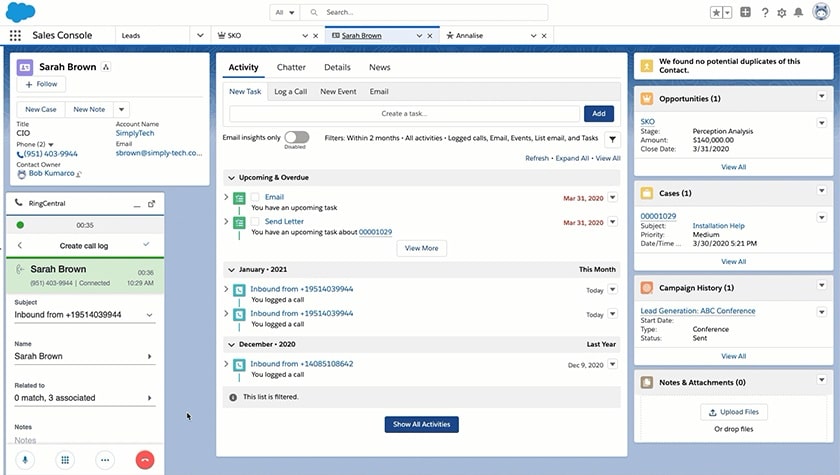840x475 pixels.
Task: Open the user profile avatar
Action: (x=821, y=11)
